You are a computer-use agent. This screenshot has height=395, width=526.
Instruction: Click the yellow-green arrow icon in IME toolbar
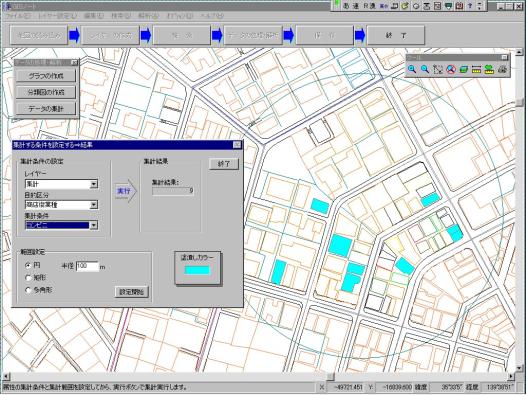[x=406, y=6]
